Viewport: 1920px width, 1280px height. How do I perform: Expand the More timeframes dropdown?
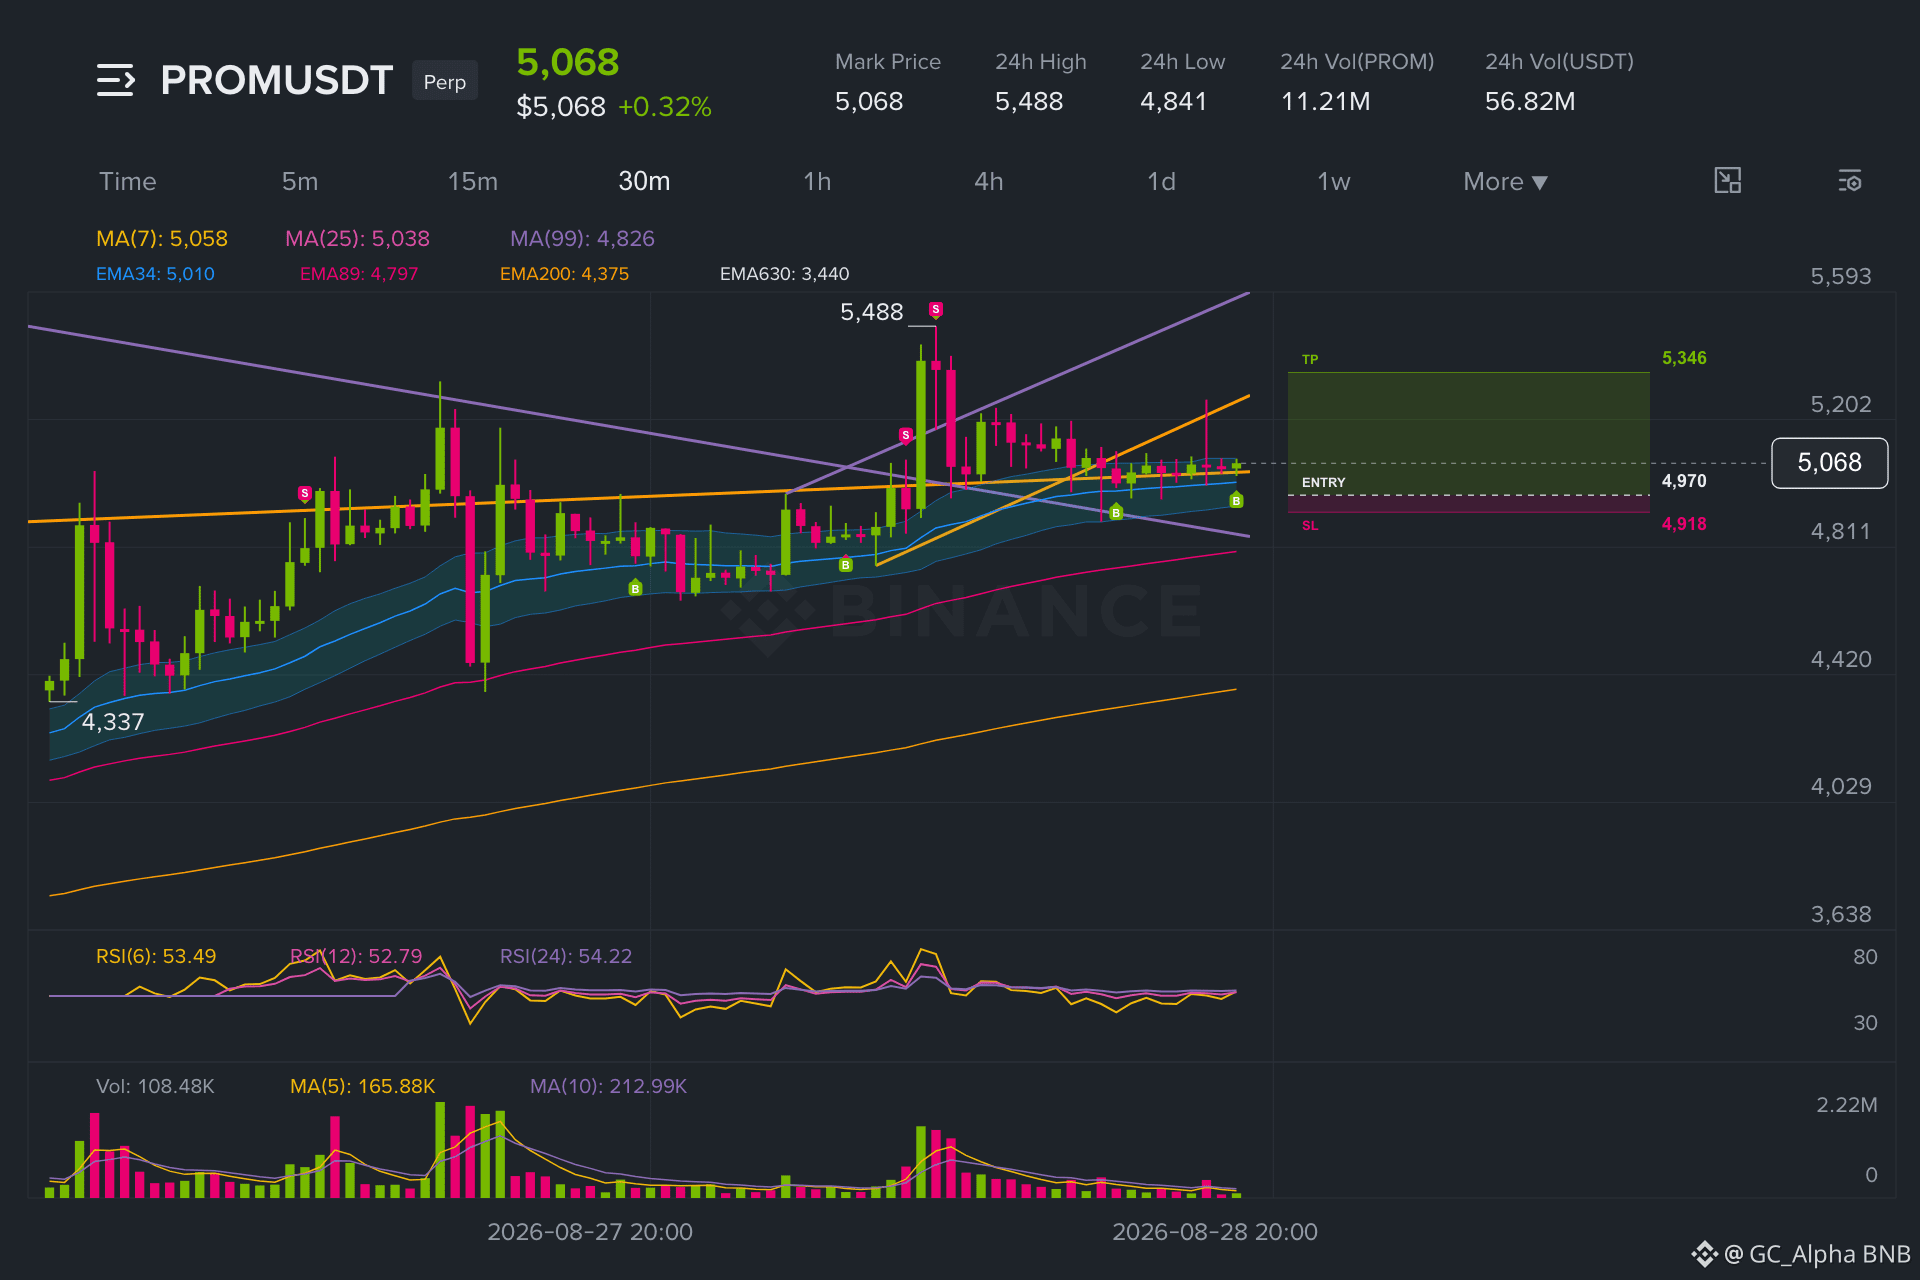click(1505, 181)
